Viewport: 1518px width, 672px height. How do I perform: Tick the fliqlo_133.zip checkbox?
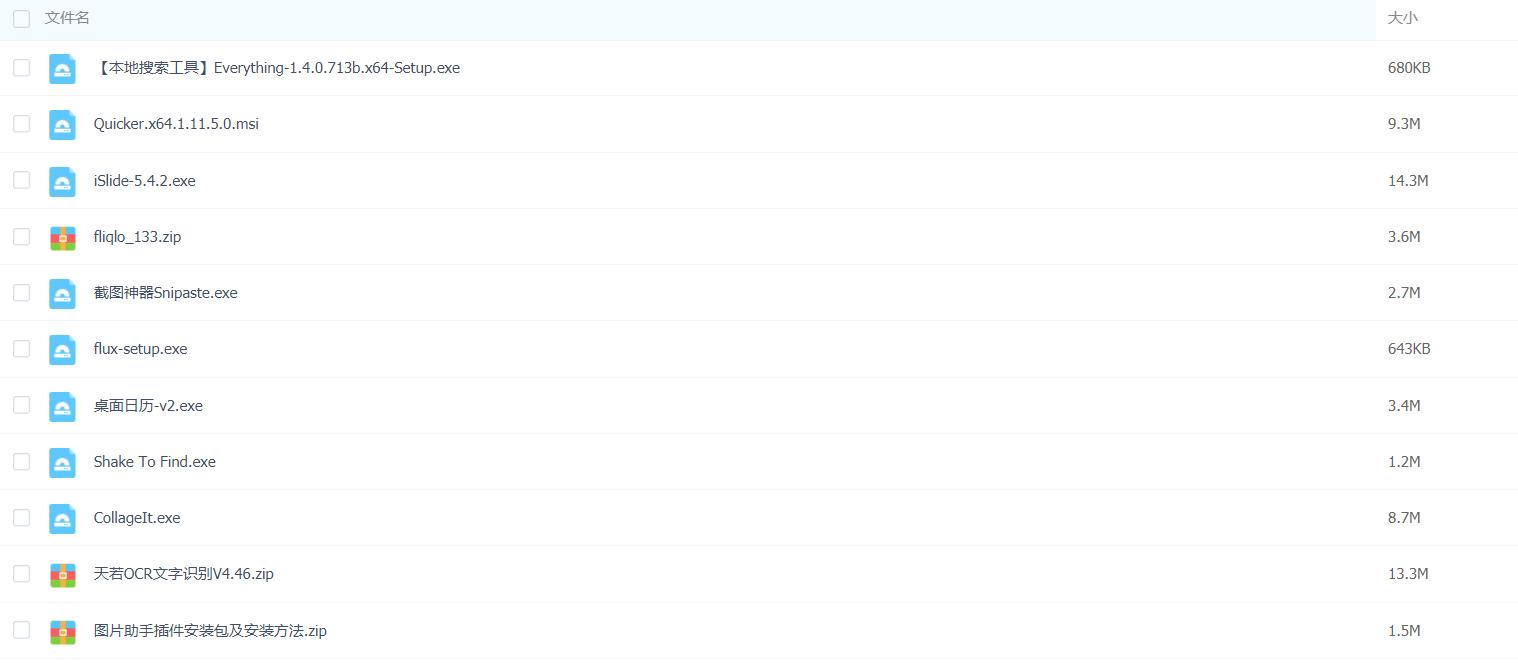click(21, 236)
